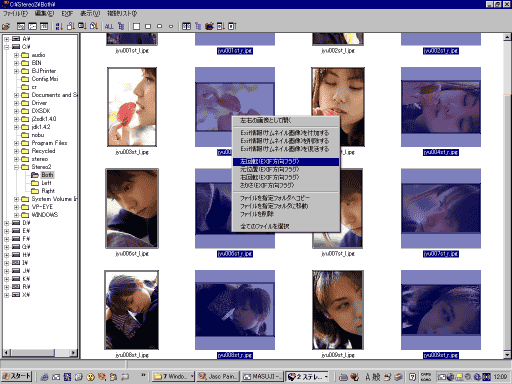
Task: Click the ALL toolbar icon
Action: (109, 26)
